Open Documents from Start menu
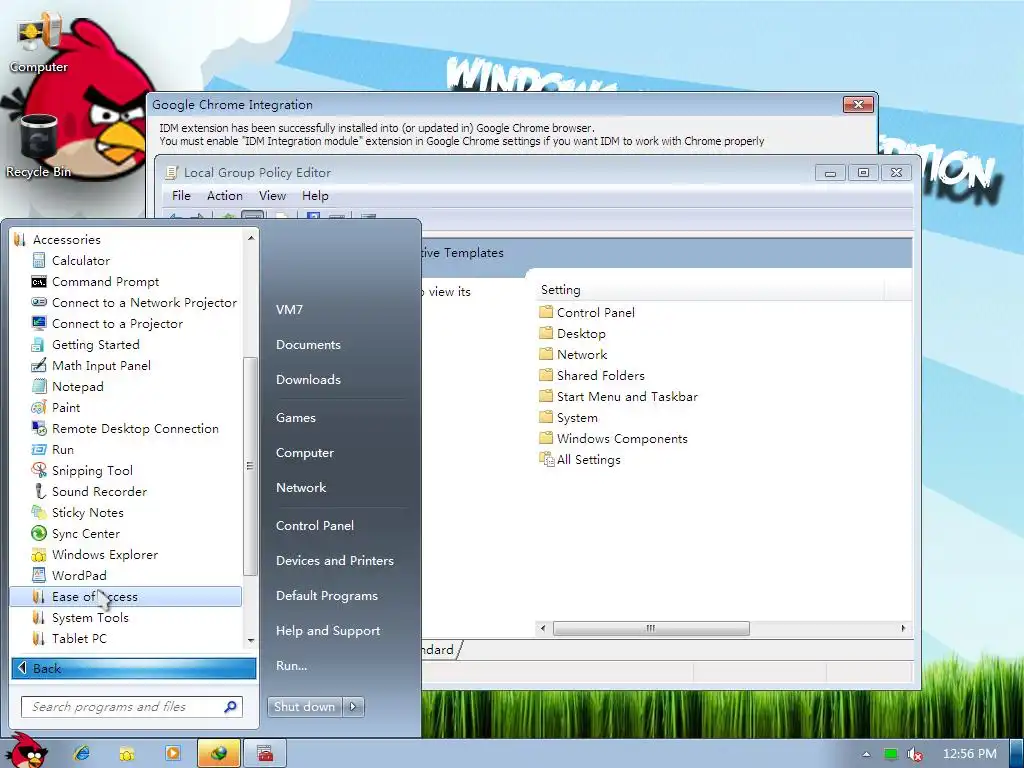1024x768 pixels. 308,344
